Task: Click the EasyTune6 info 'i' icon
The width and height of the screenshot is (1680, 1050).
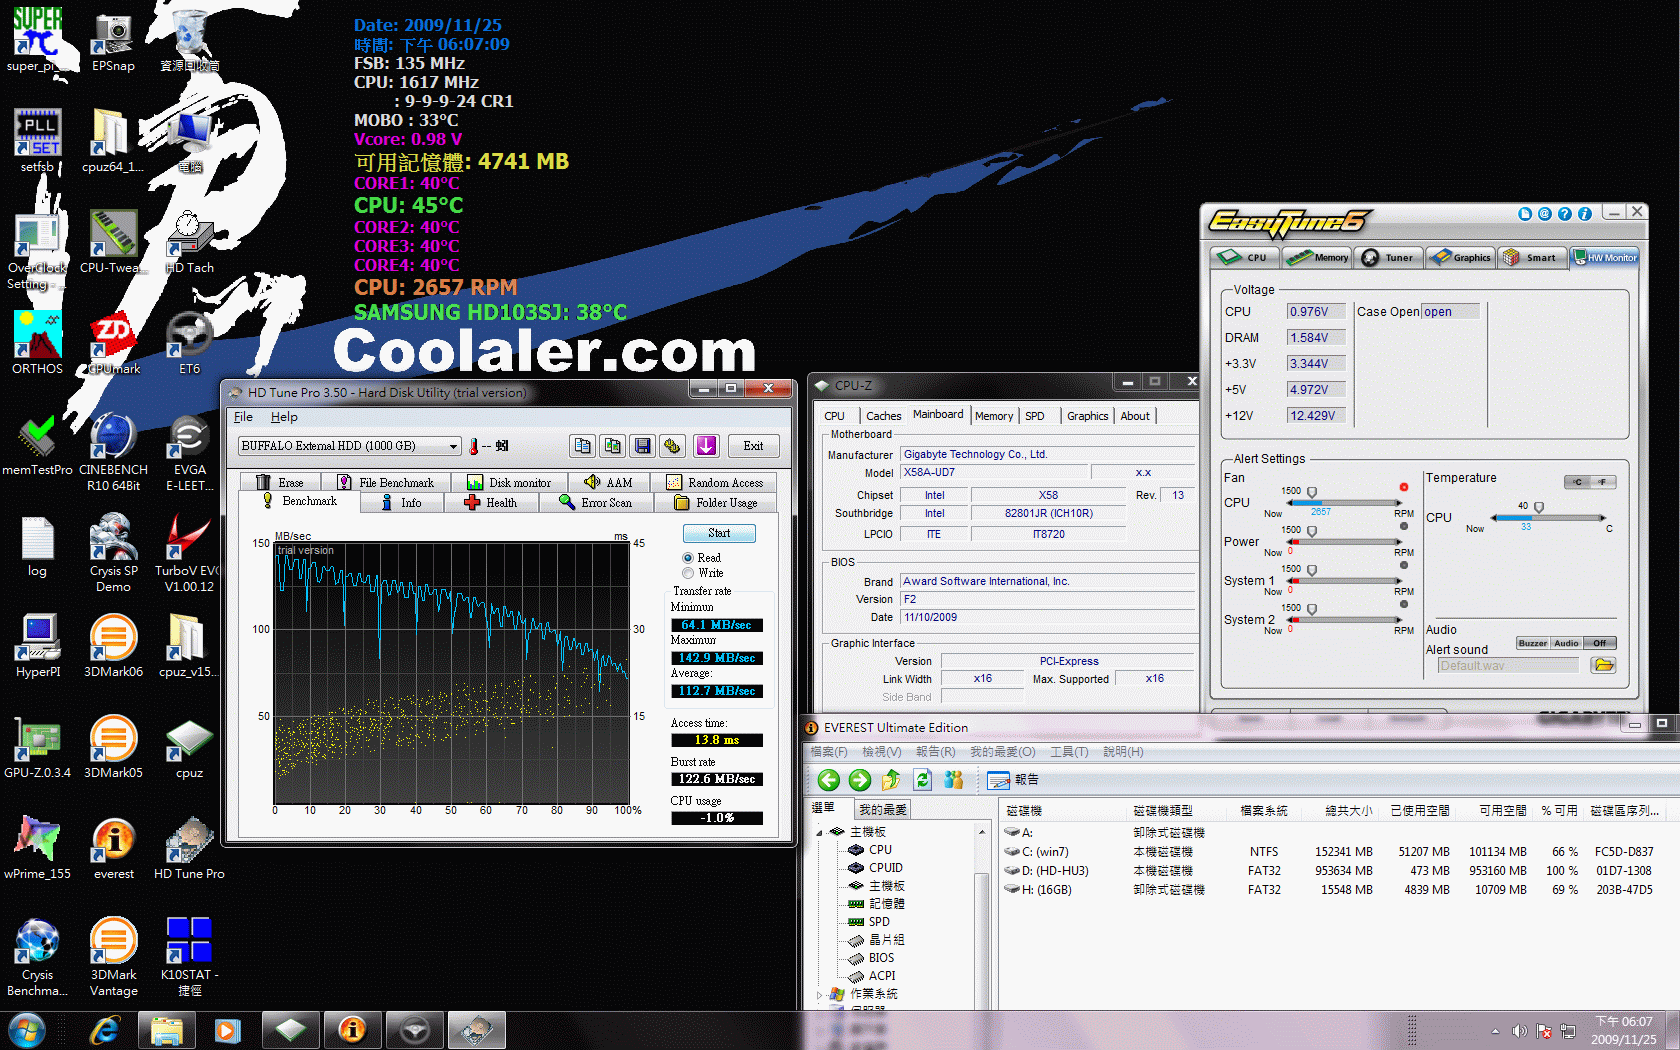Action: (x=1585, y=214)
